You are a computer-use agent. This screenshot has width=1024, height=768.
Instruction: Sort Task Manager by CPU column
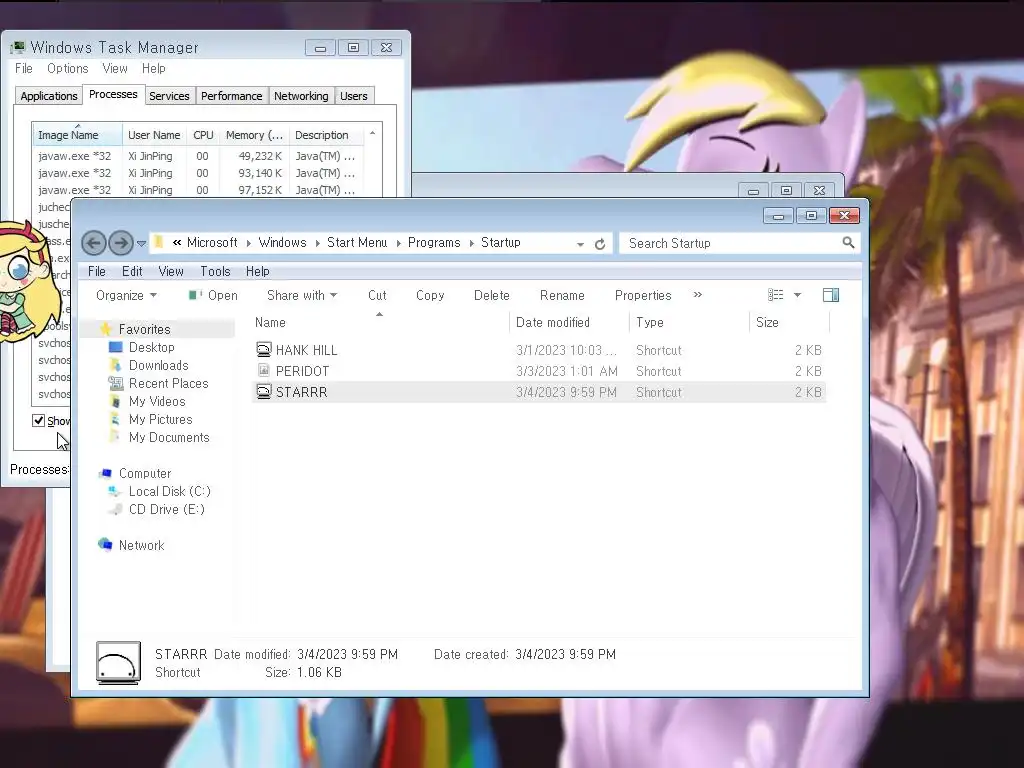click(x=203, y=135)
